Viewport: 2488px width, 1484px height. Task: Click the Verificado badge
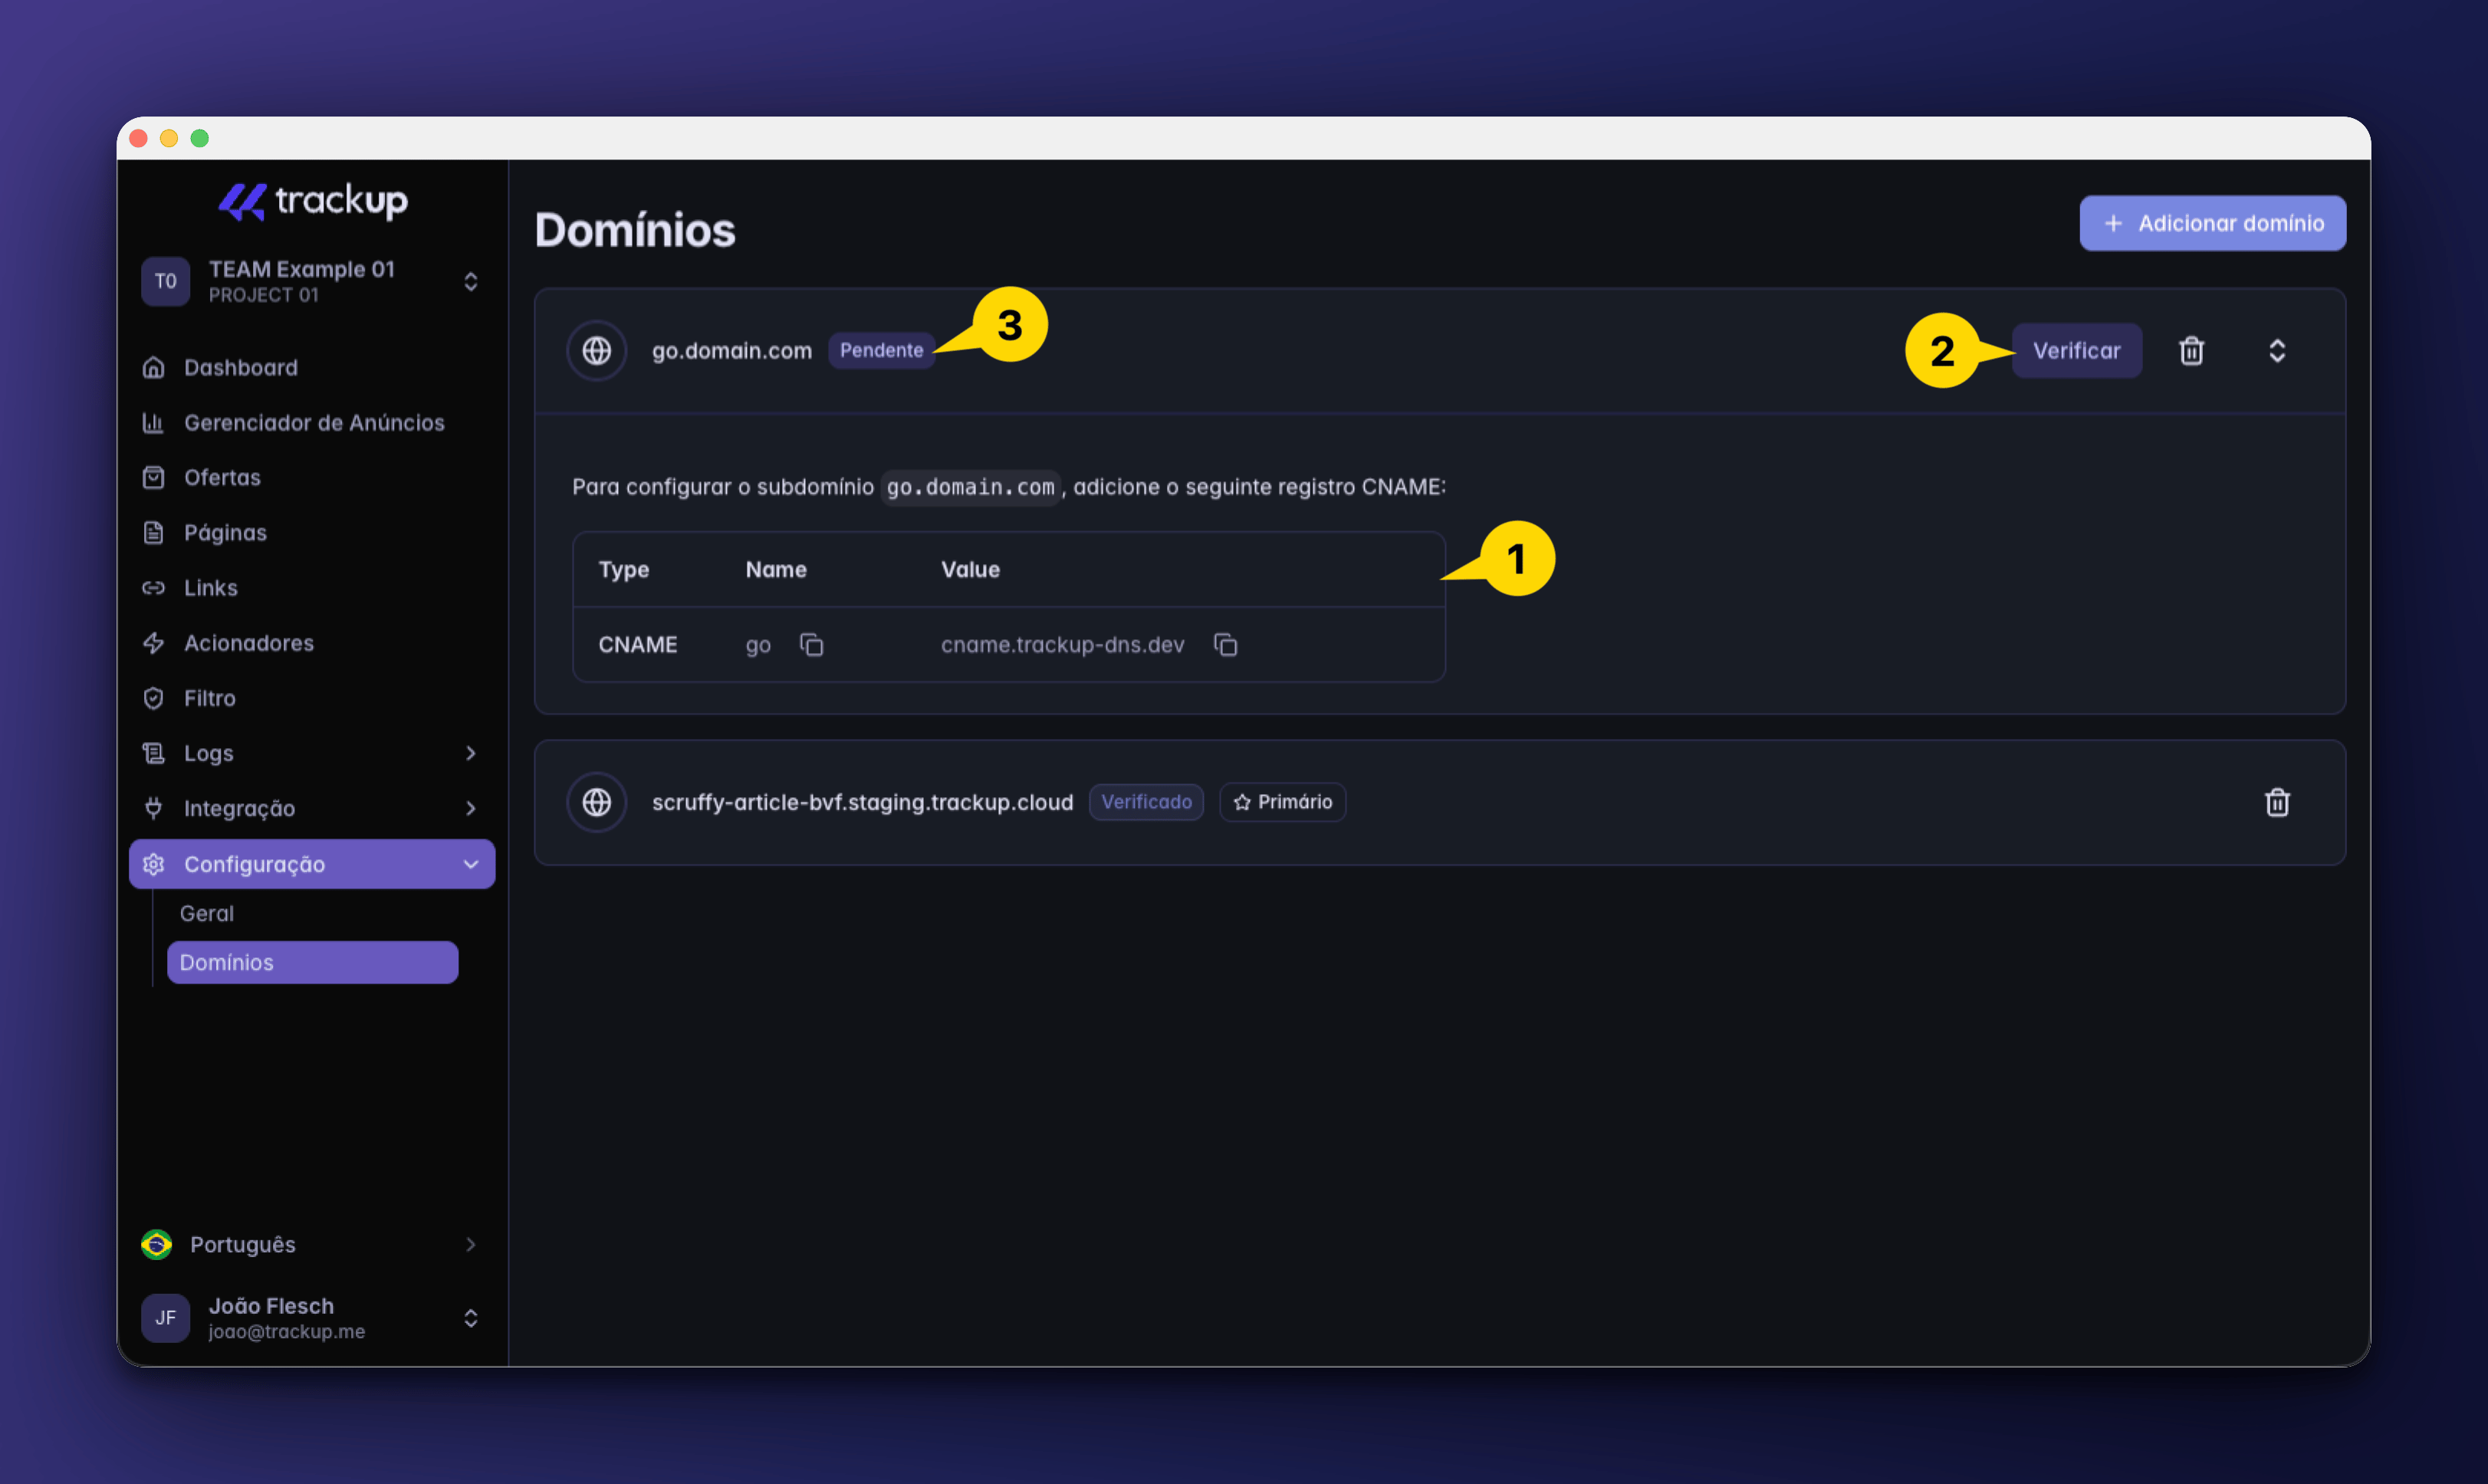(x=1146, y=802)
